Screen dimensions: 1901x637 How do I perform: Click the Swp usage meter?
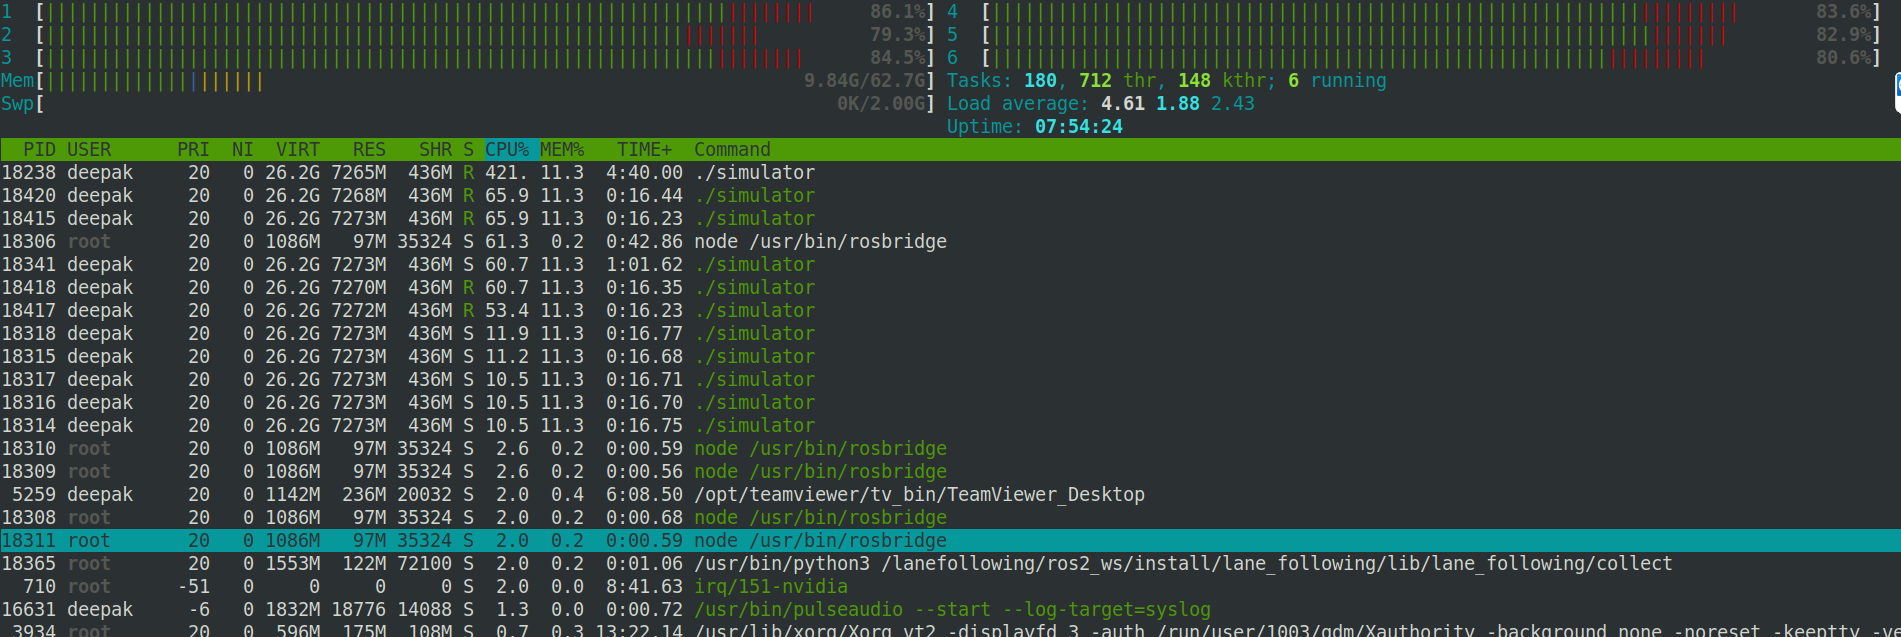(485, 104)
